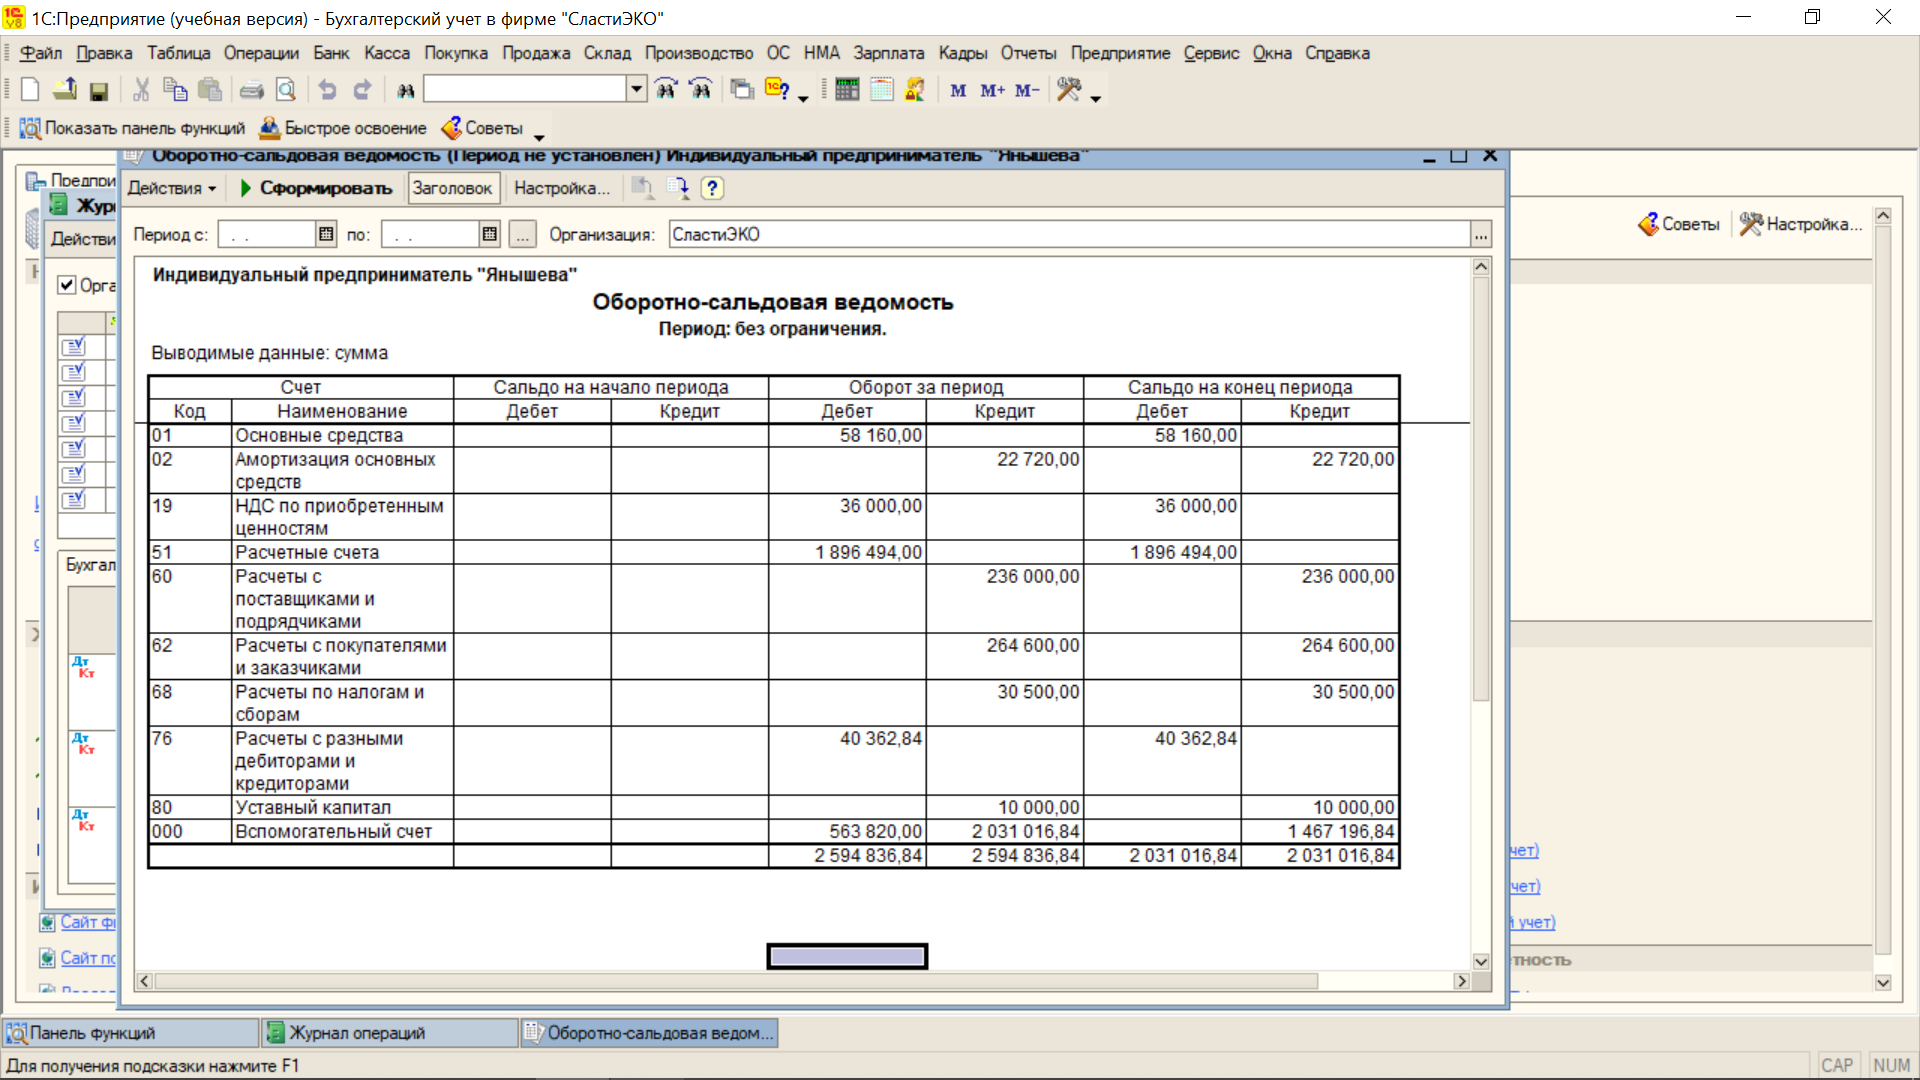Open the 'Период с' date calendar picker

click(x=326, y=234)
